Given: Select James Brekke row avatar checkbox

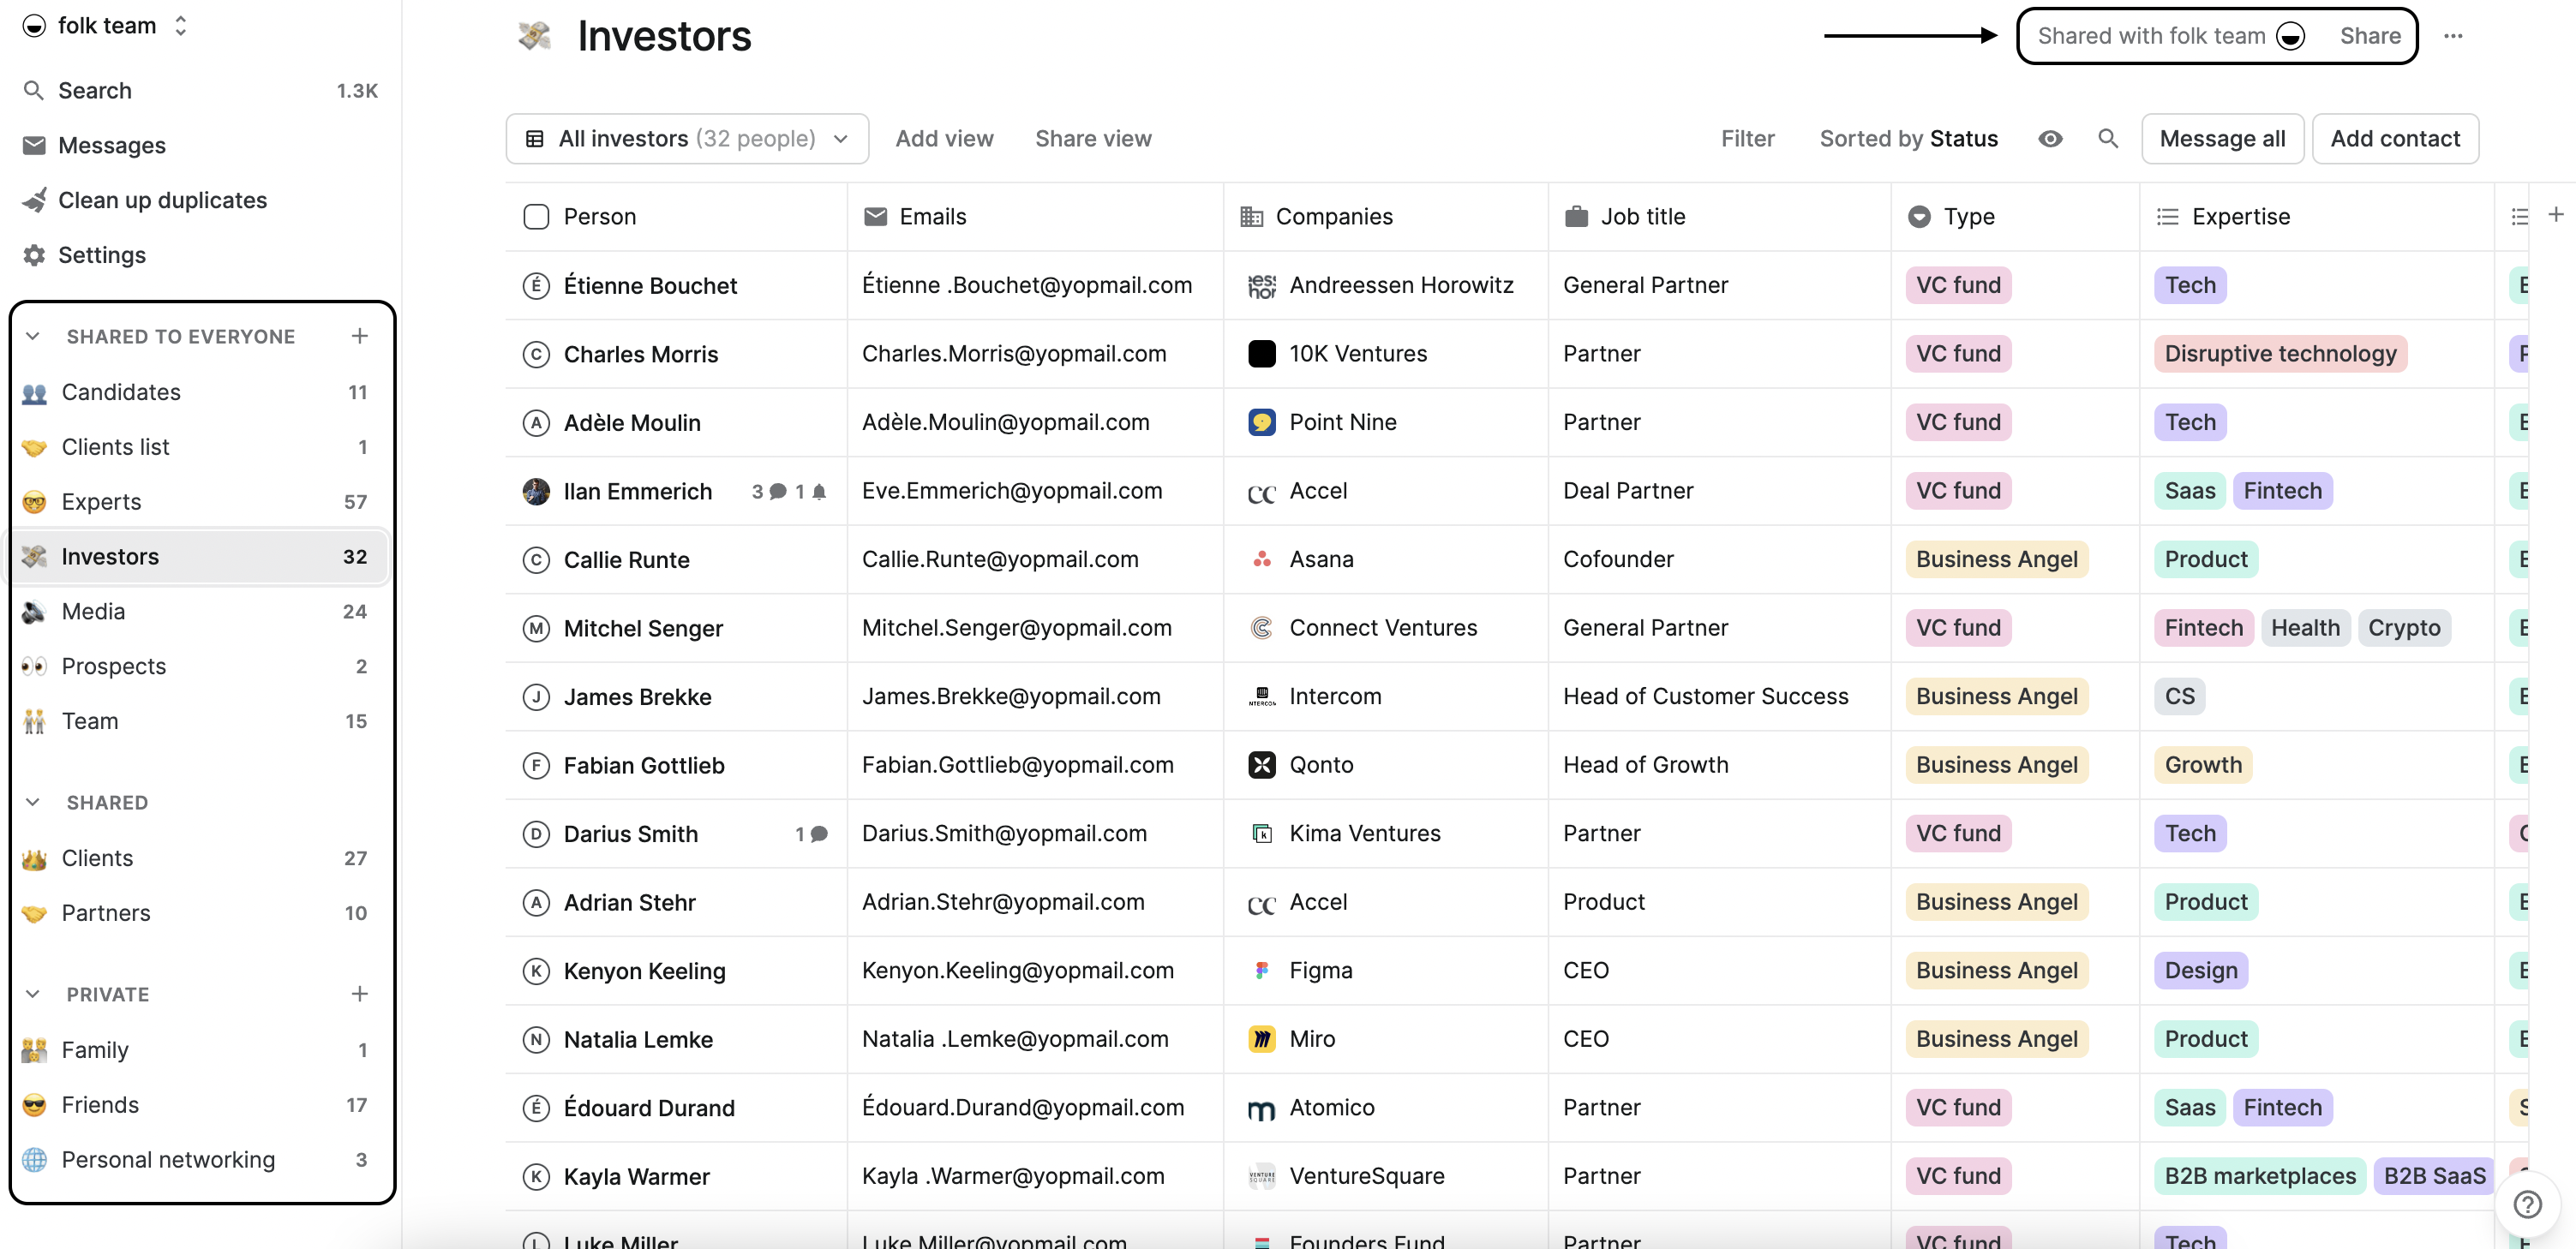Looking at the screenshot, I should coord(536,696).
